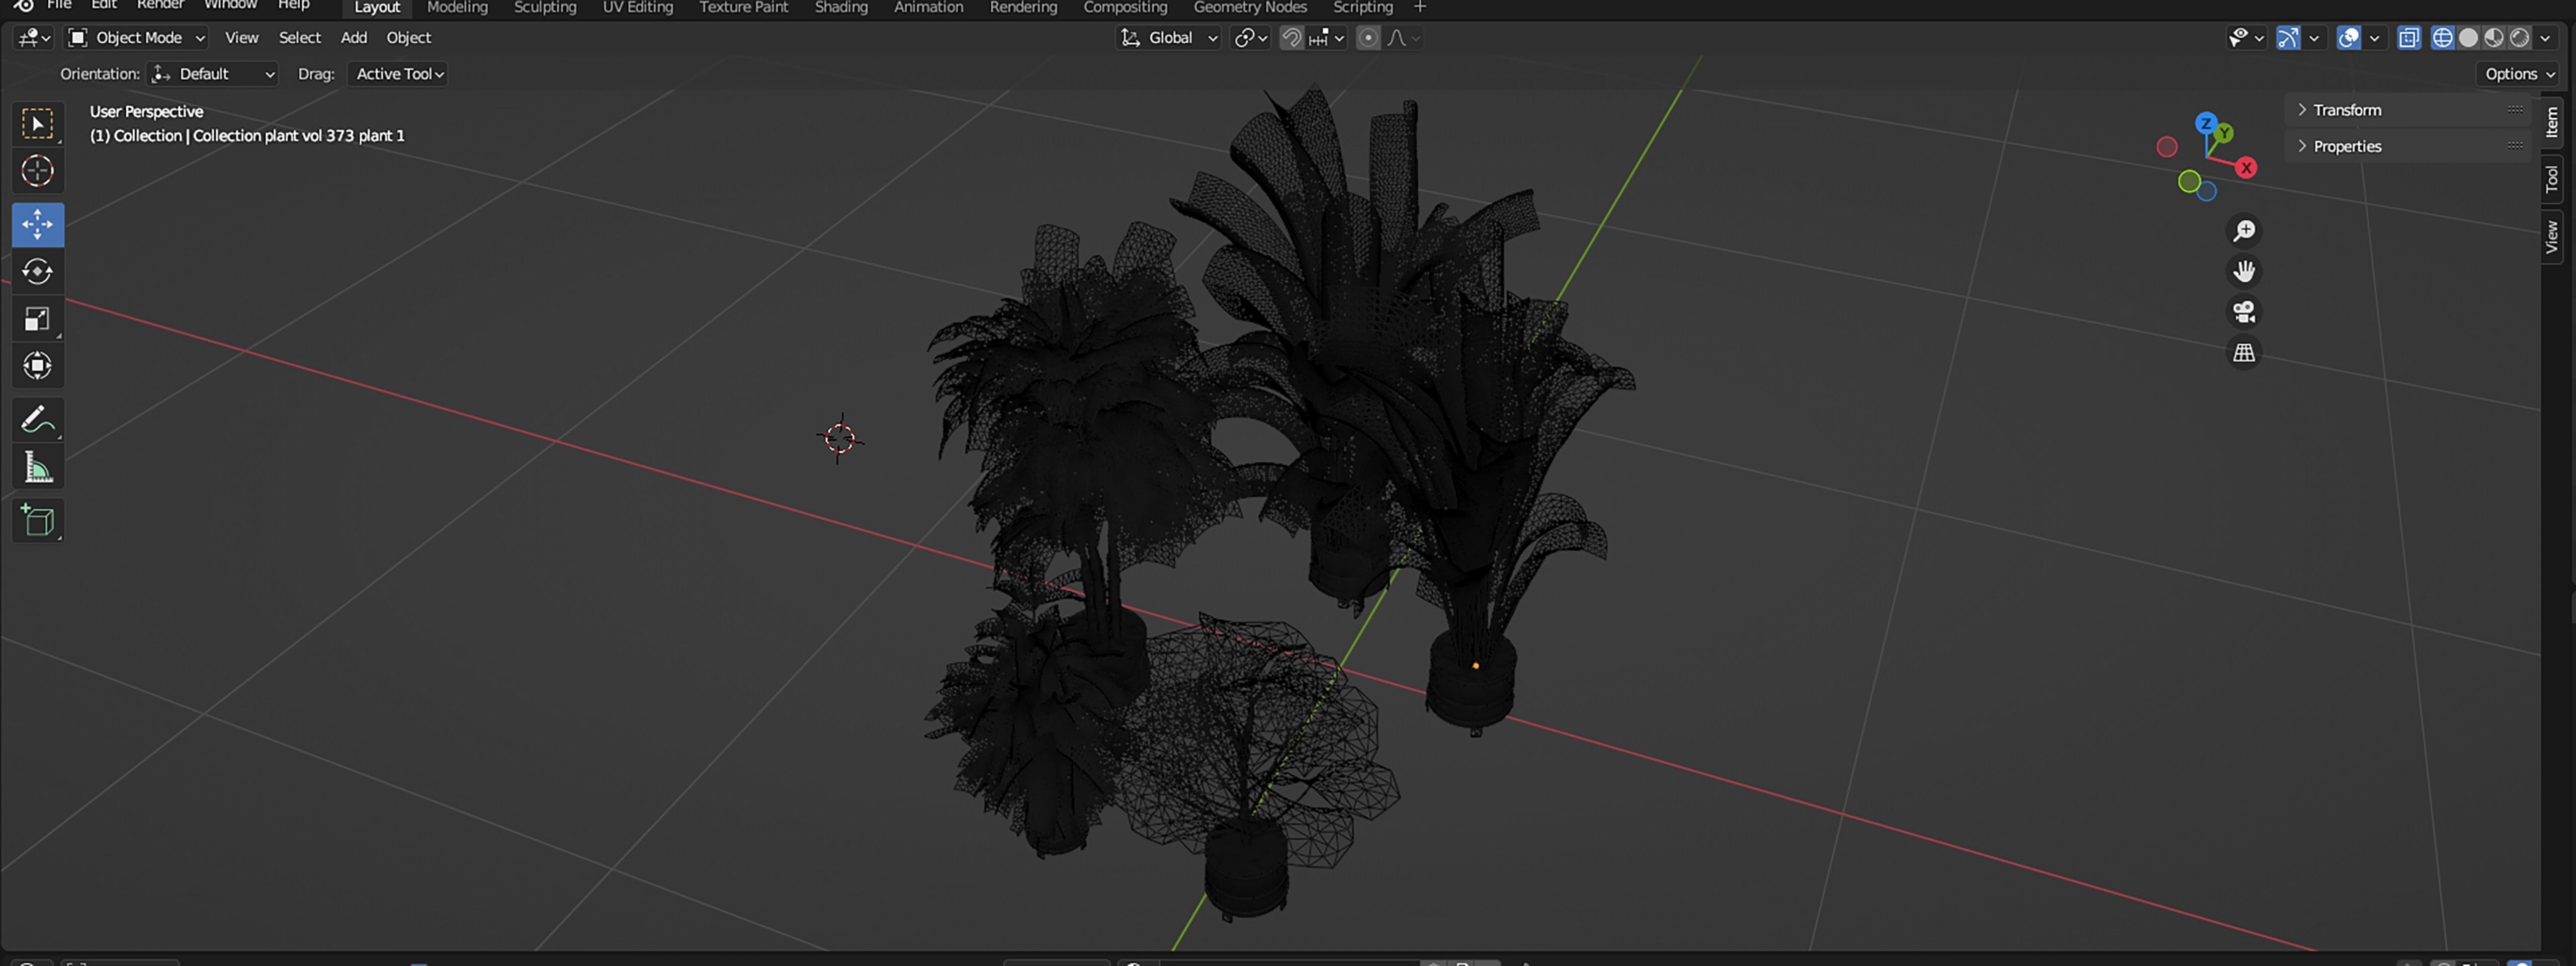Open the View sidebar tab
This screenshot has width=2576, height=966.
[x=2553, y=237]
